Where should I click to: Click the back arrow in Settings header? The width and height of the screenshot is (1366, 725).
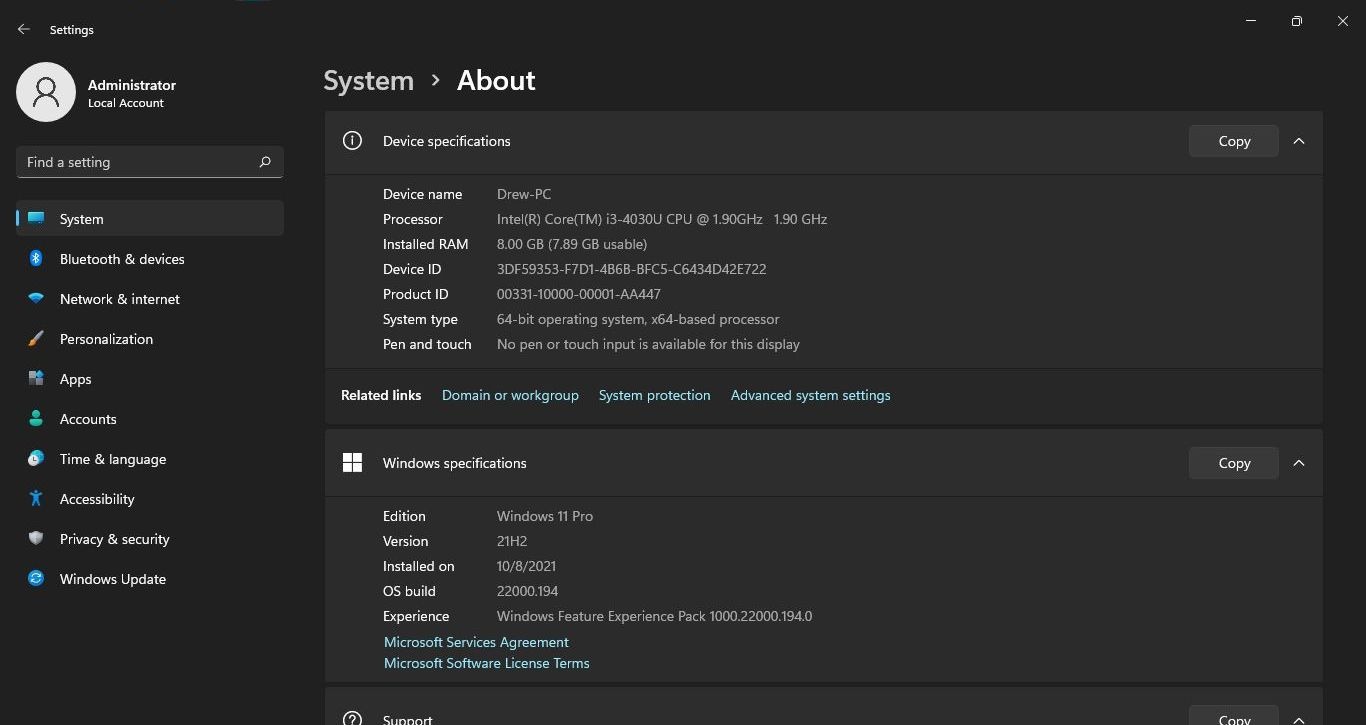[24, 30]
